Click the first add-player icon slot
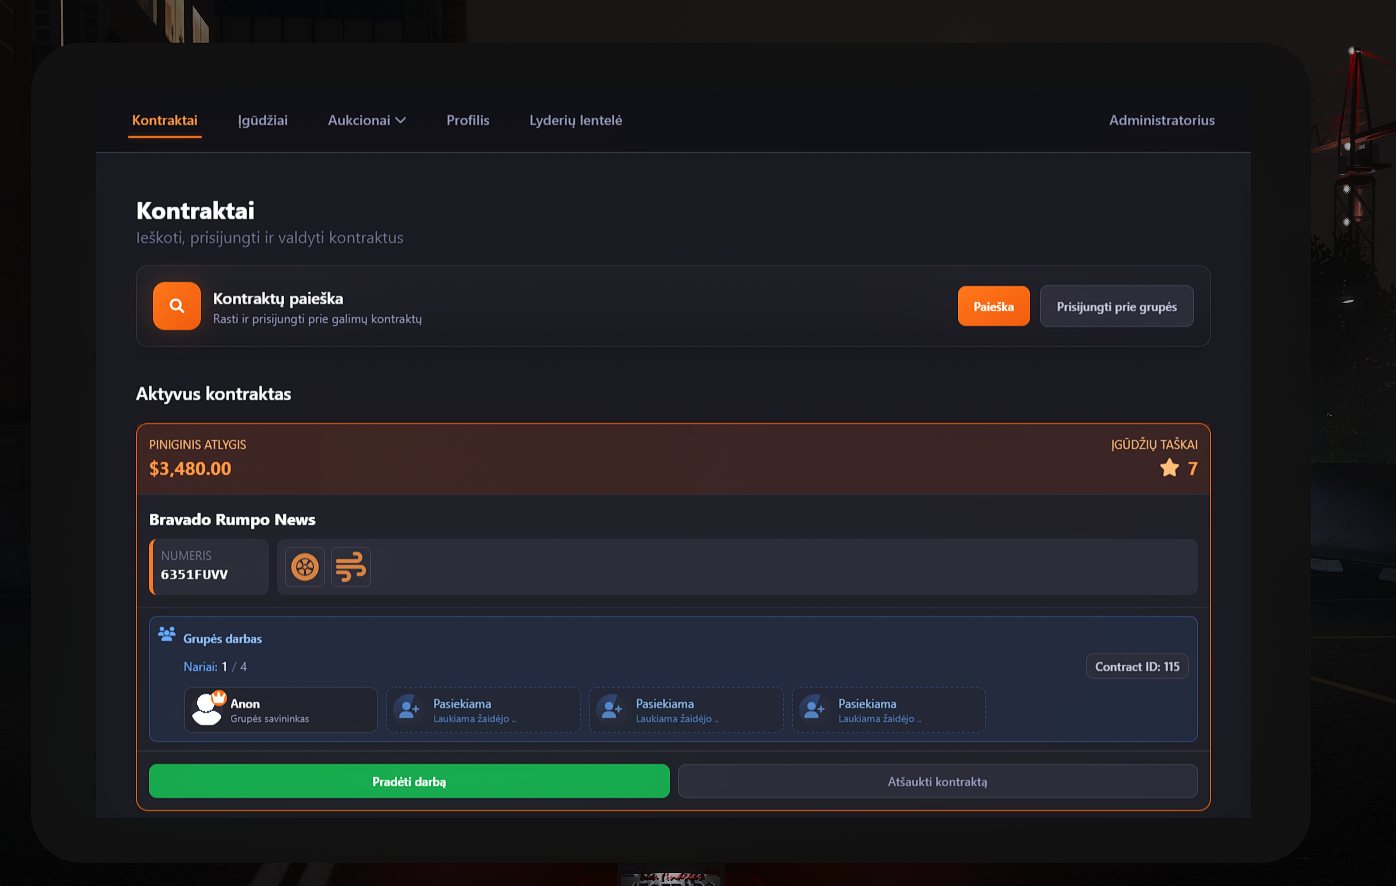The image size is (1396, 886). tap(408, 709)
